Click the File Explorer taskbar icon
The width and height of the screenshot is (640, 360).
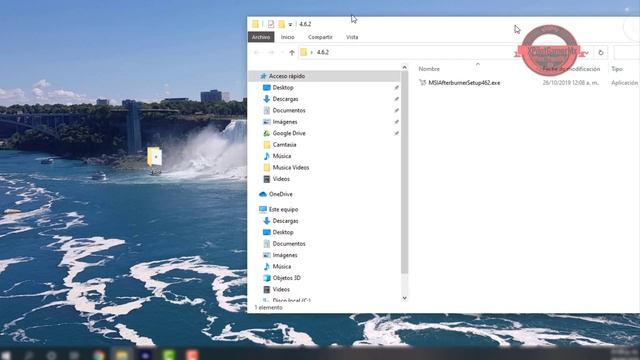(122, 355)
